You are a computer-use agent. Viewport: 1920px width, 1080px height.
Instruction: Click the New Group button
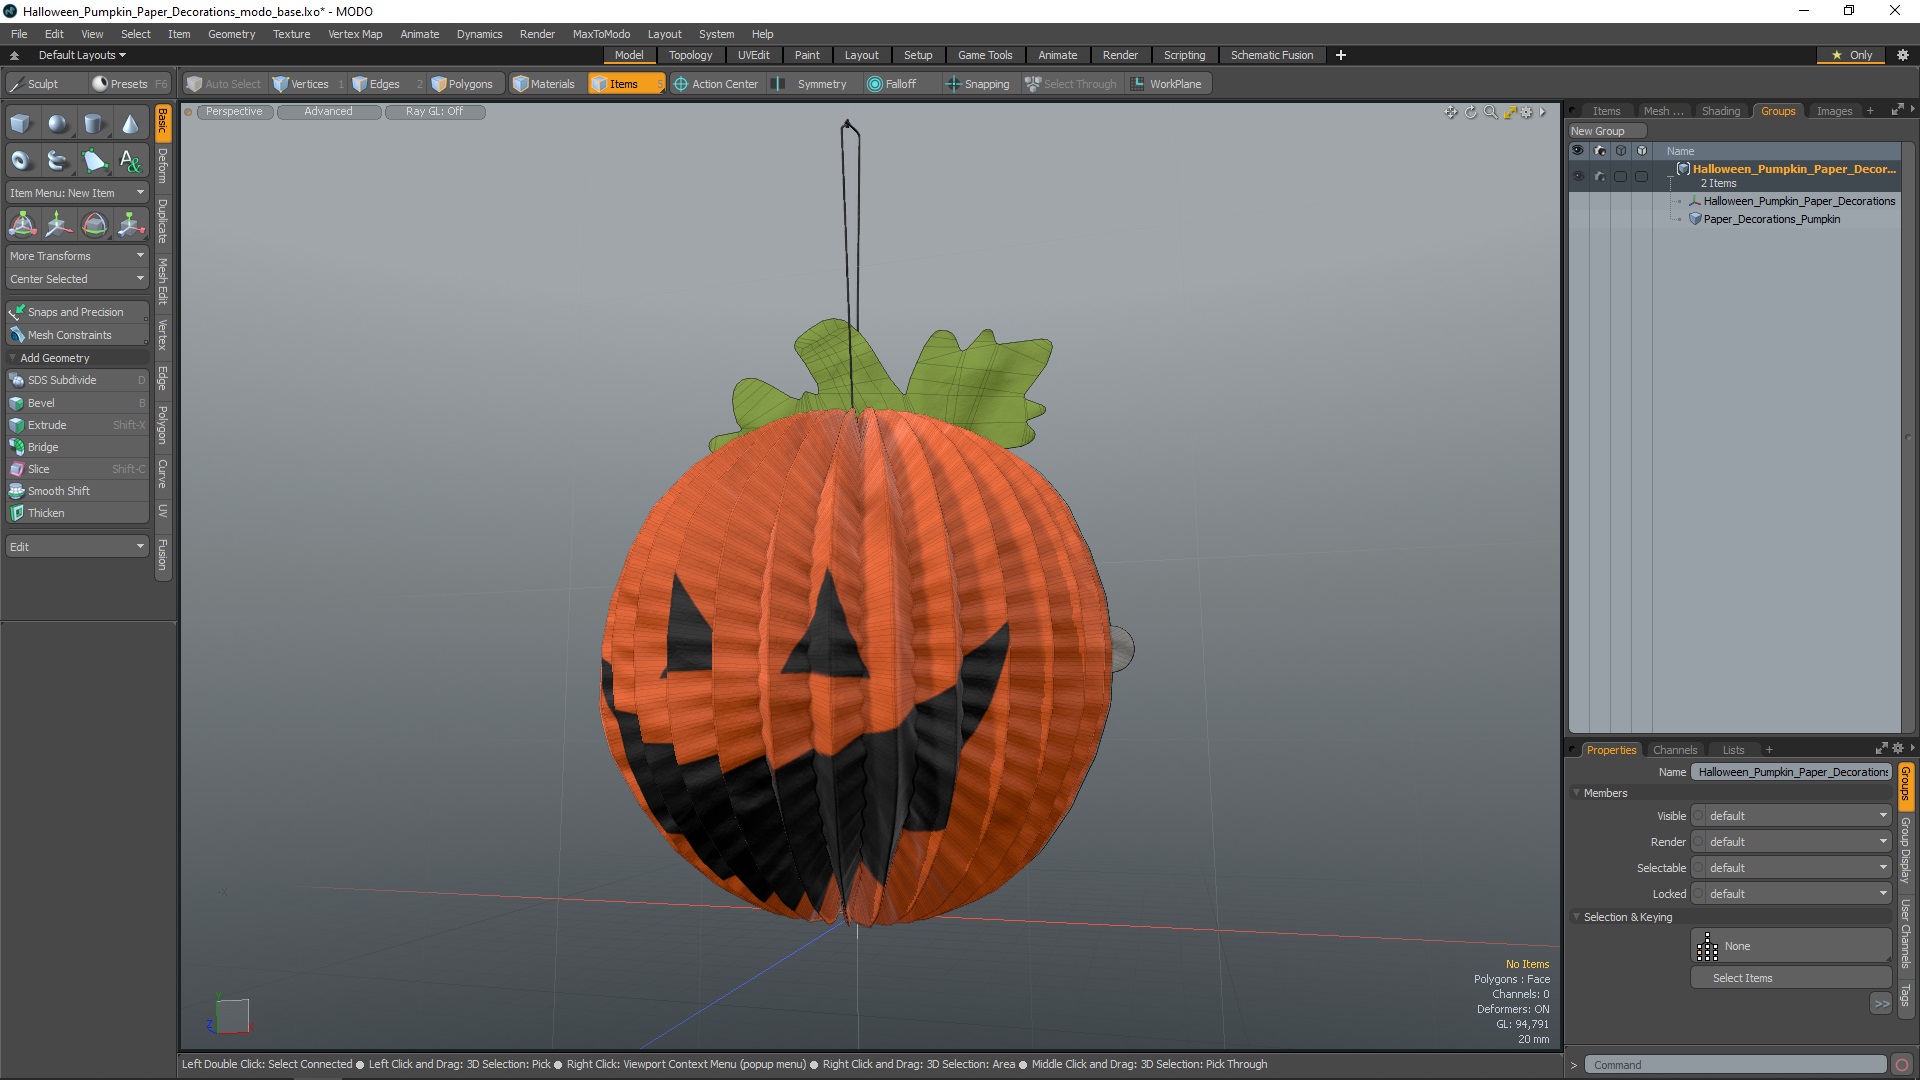[1606, 131]
